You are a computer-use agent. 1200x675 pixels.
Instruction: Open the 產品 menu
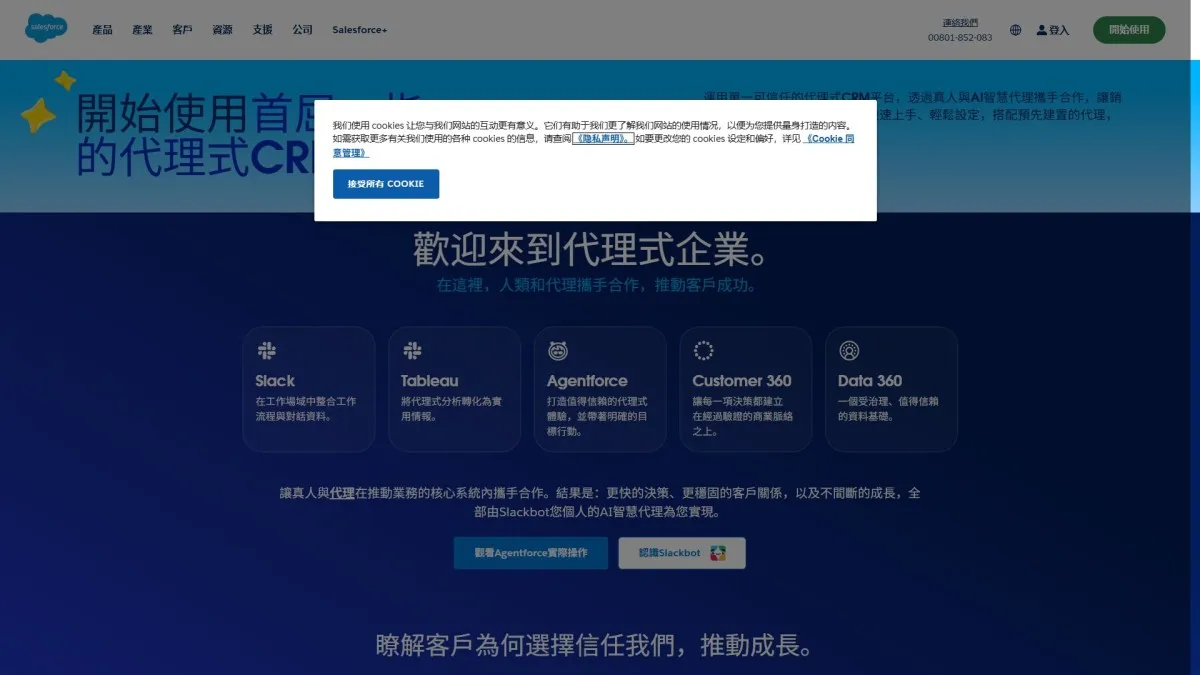pos(102,30)
